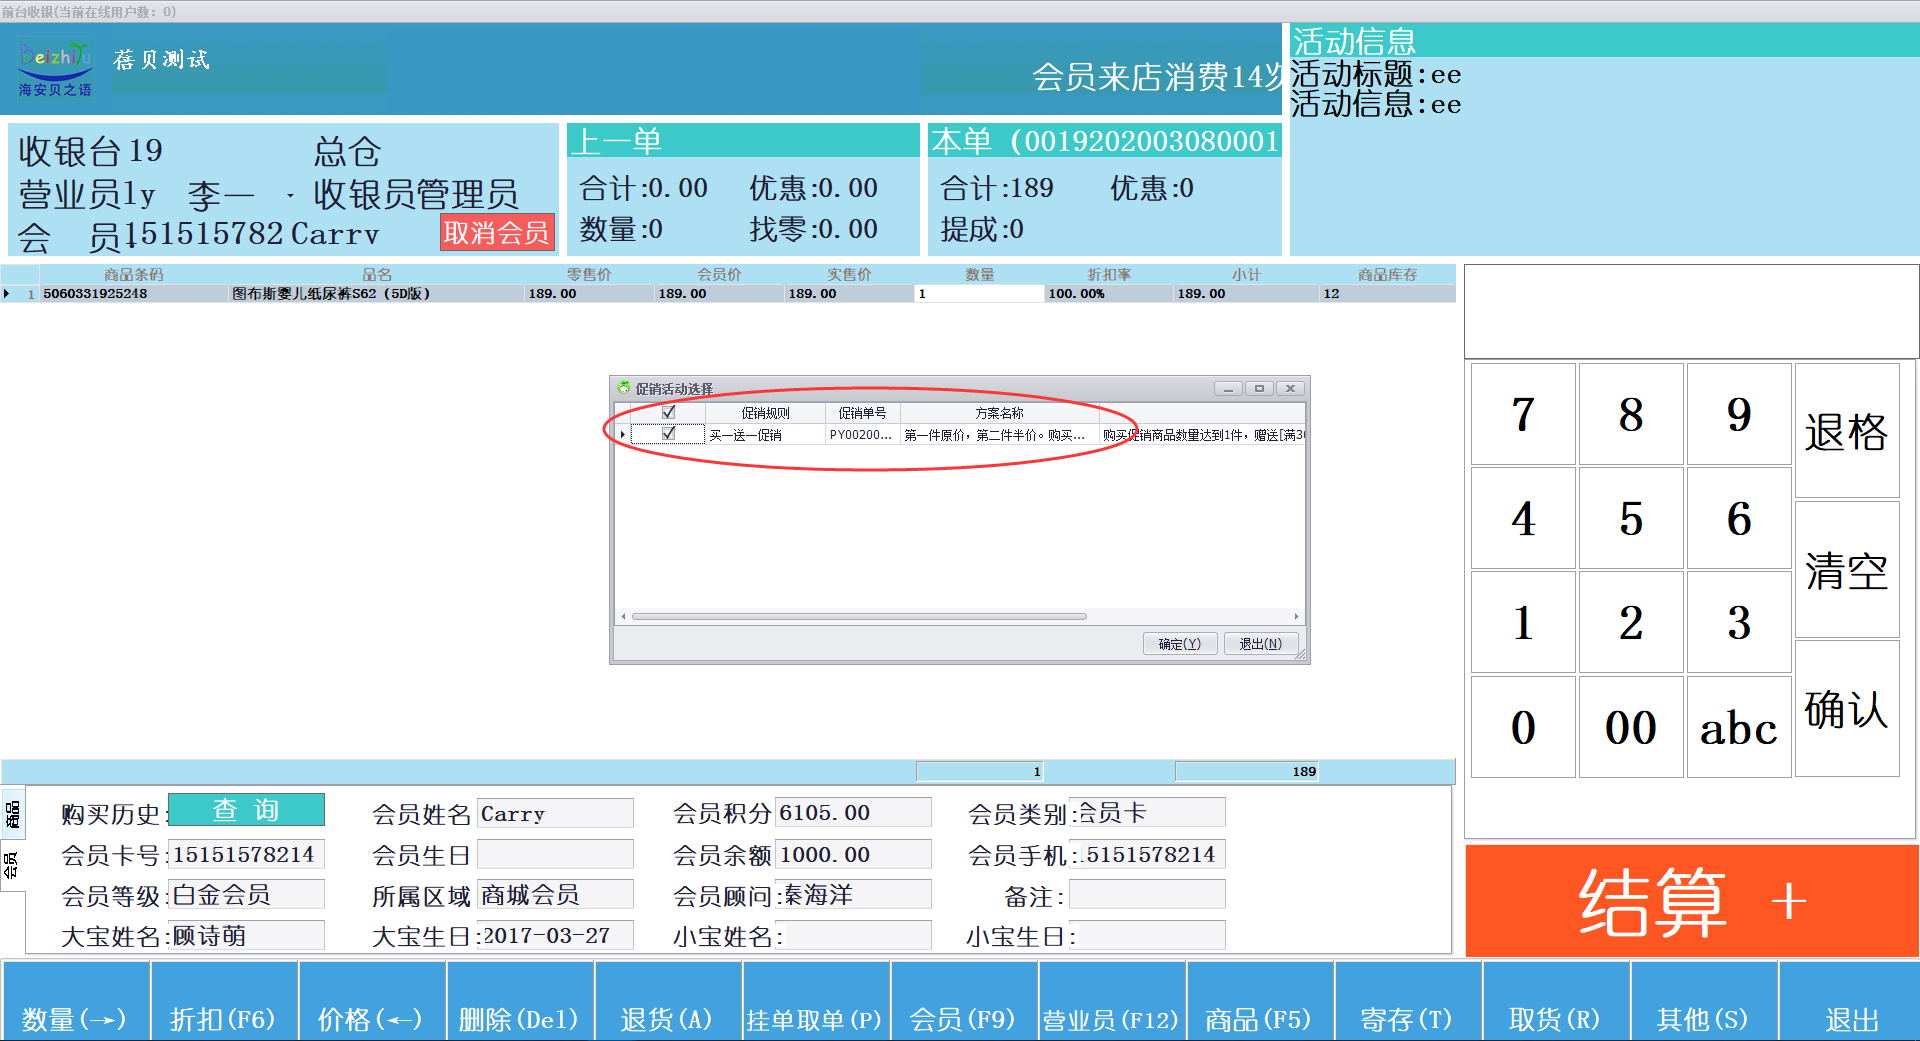Viewport: 1920px width, 1041px height.
Task: Switch keypad to abc letters
Action: tap(1739, 727)
